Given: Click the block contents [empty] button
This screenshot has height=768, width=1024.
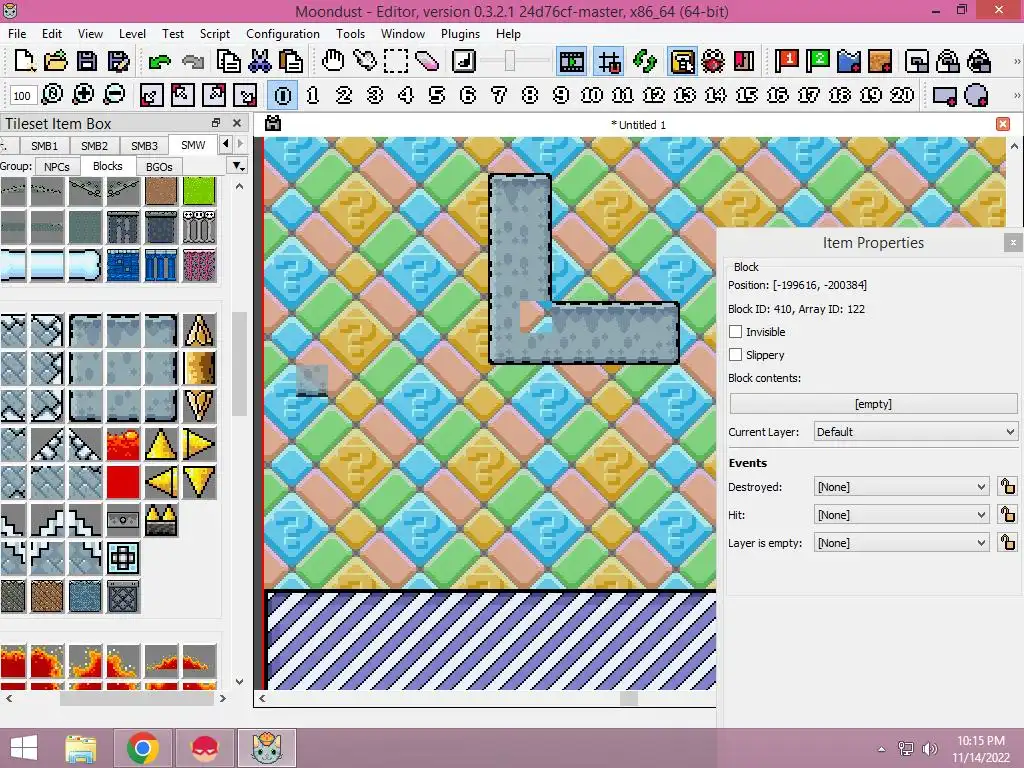Looking at the screenshot, I should (x=873, y=404).
